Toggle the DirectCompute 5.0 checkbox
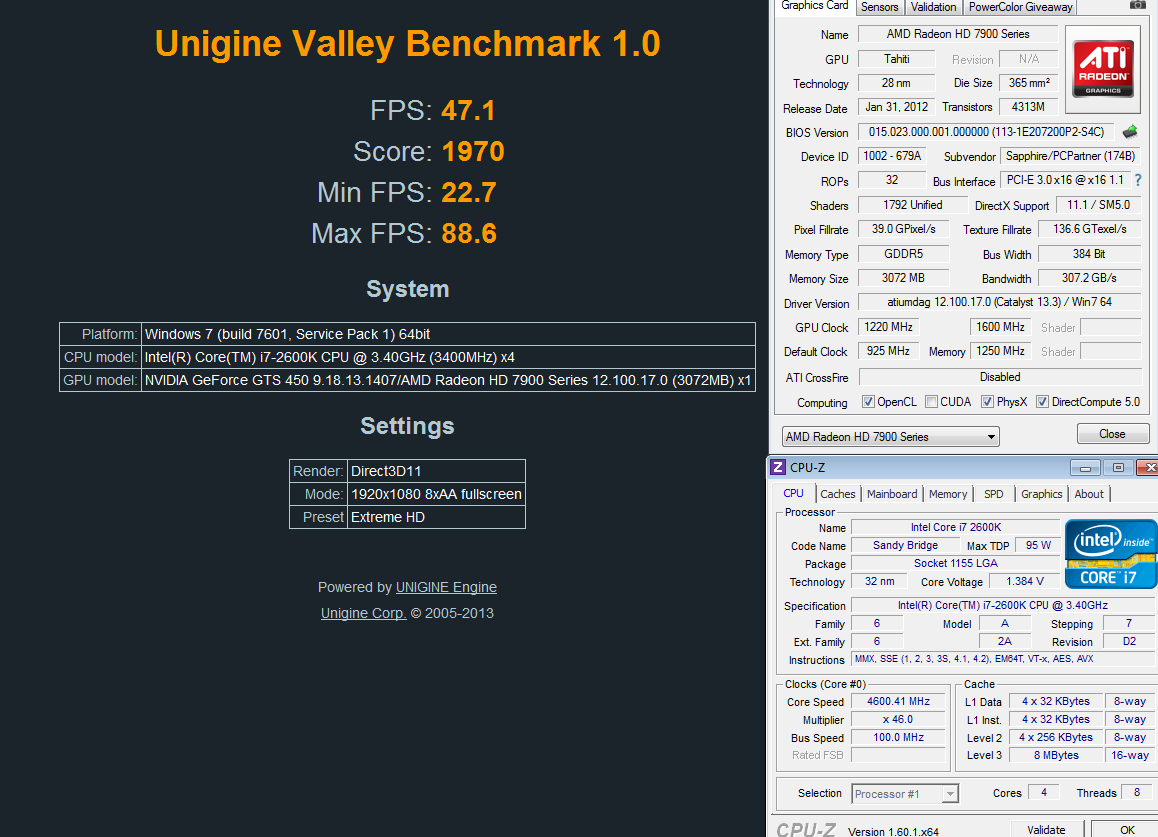The image size is (1158, 837). coord(1042,402)
